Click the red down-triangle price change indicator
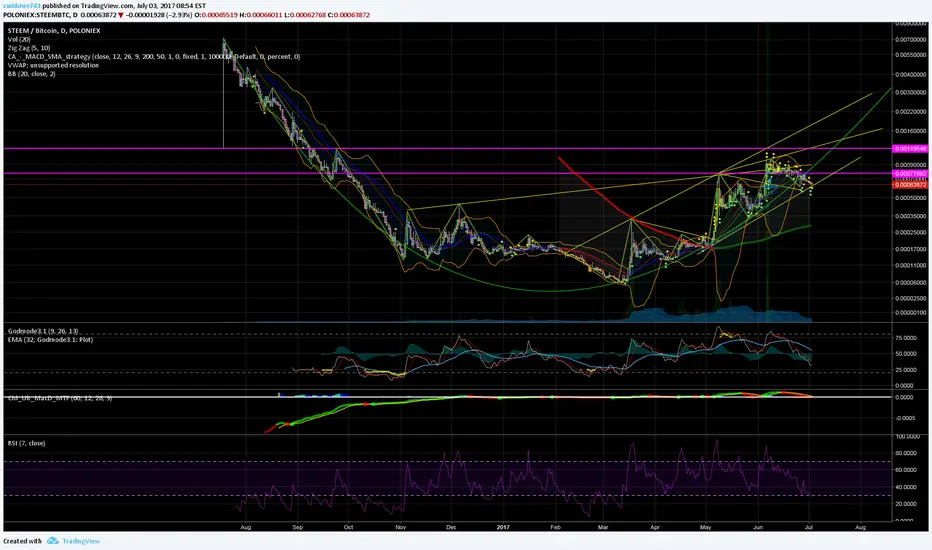The height and width of the screenshot is (550, 932). [121, 15]
